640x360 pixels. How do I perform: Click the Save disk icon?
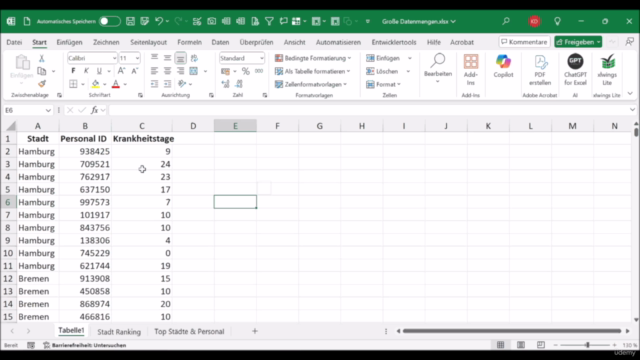130,21
